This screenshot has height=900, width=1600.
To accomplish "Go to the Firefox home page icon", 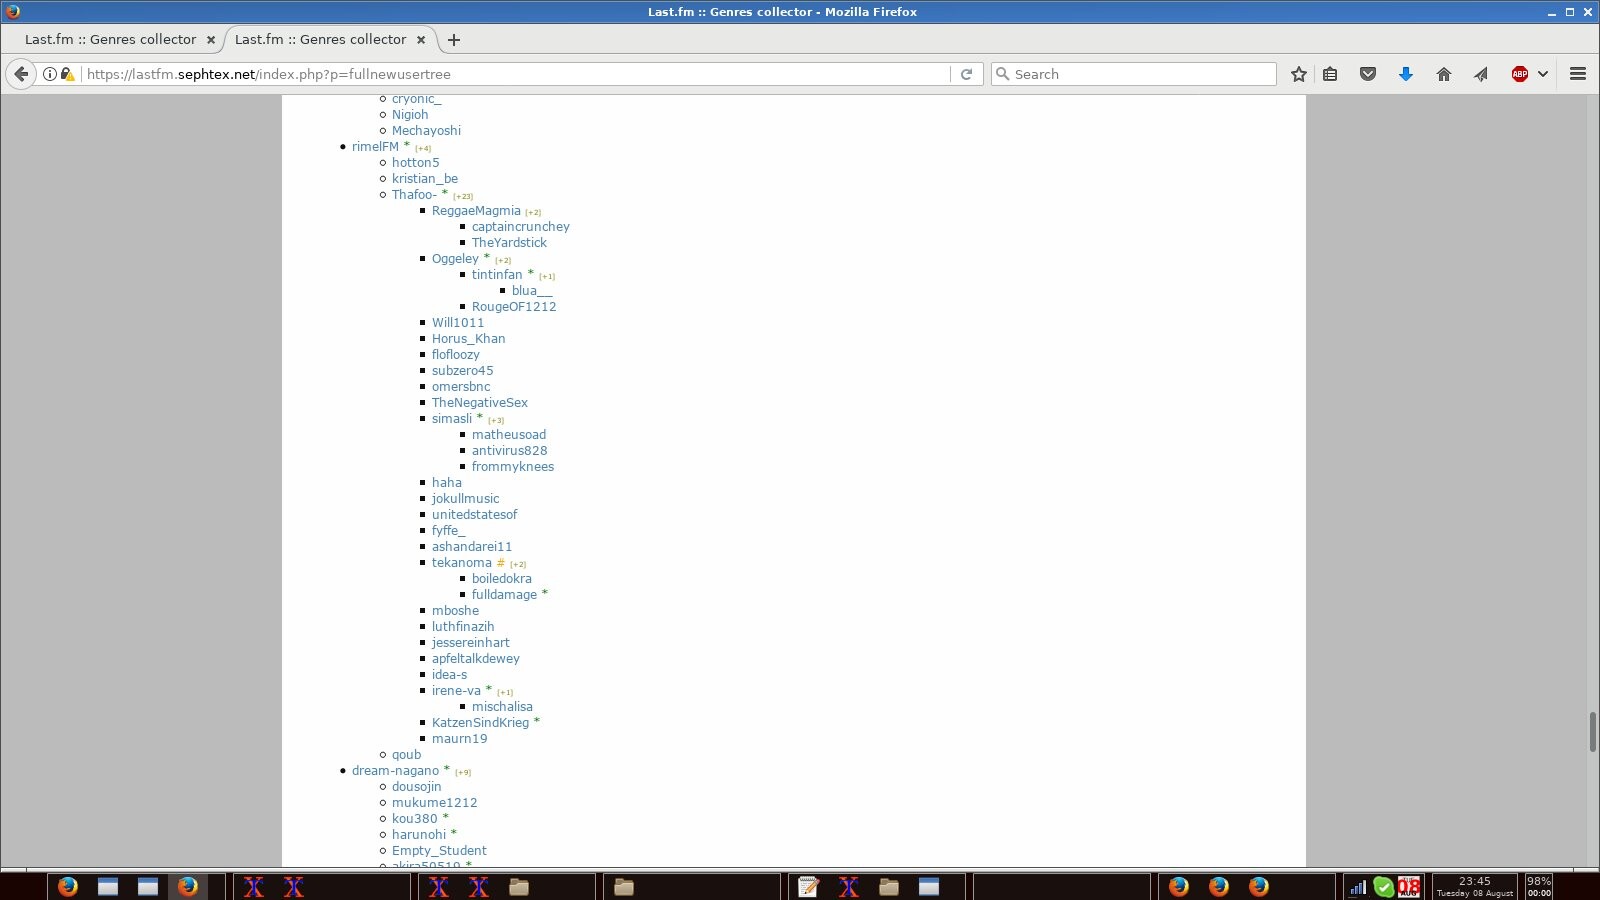I will click(x=1443, y=74).
